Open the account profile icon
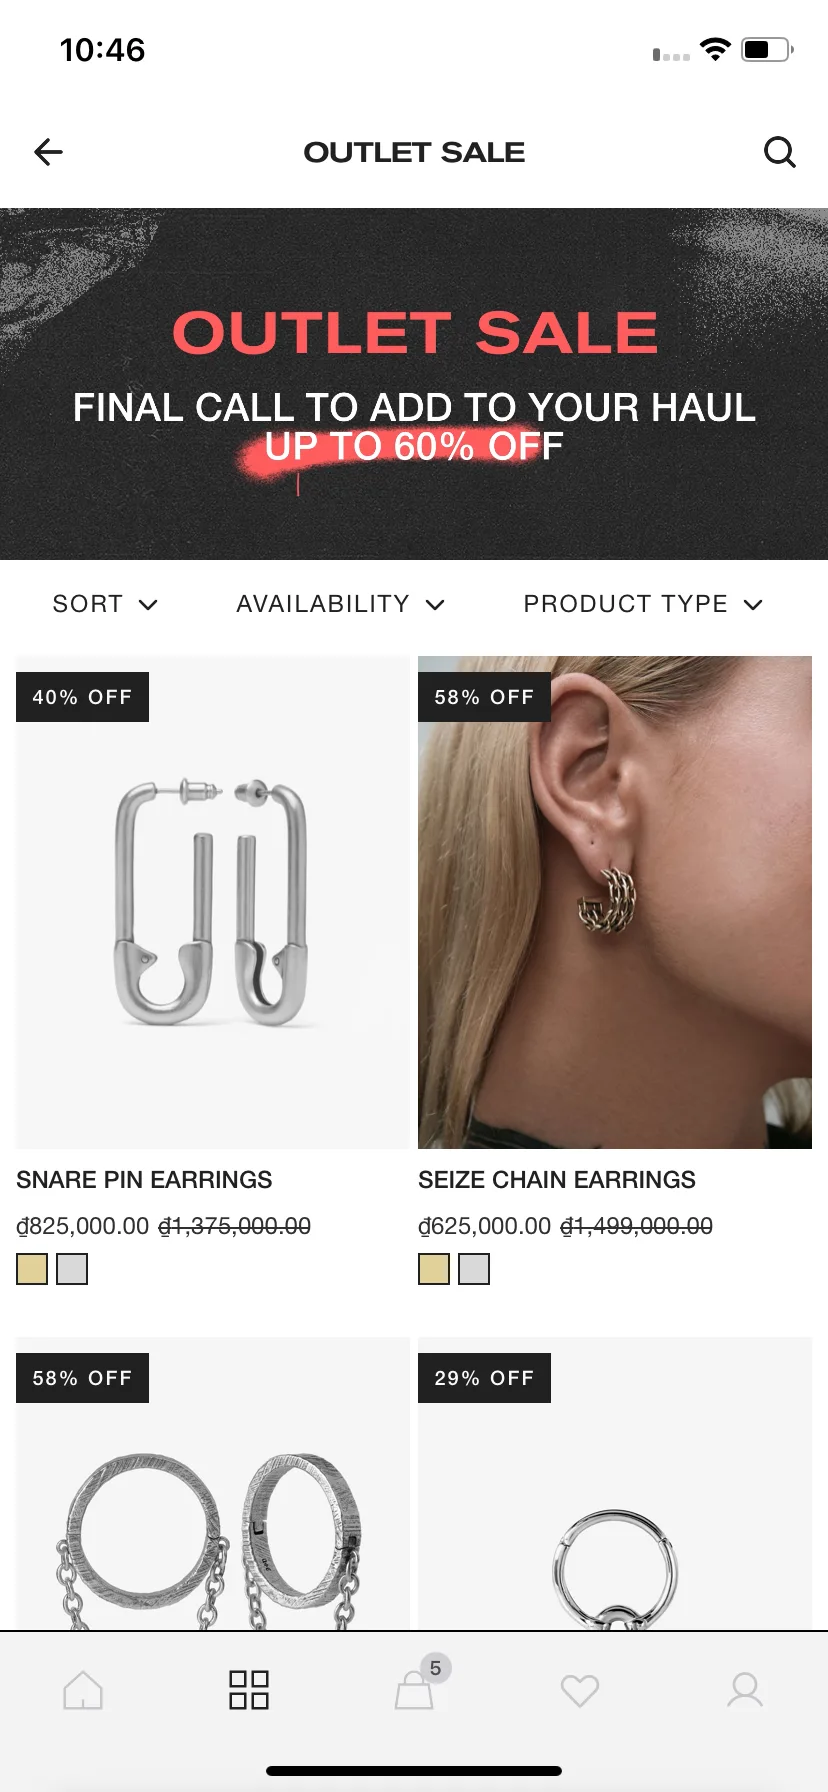The height and width of the screenshot is (1792, 828). click(x=745, y=1690)
